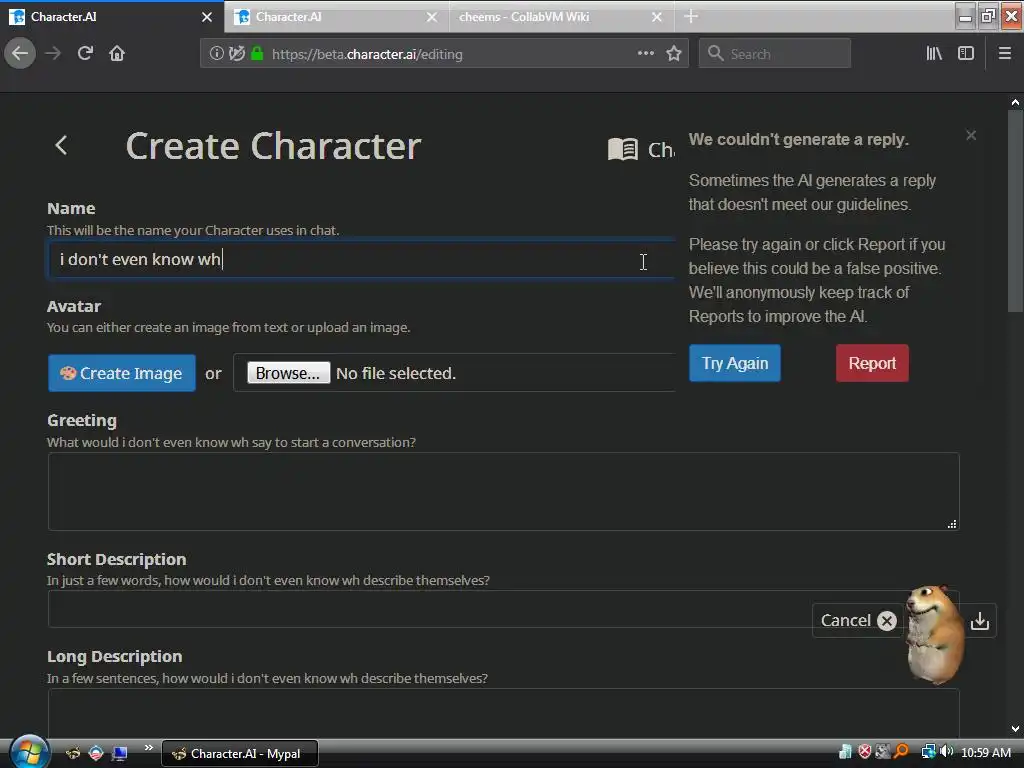Click the Cancel button
This screenshot has height=768, width=1024.
[857, 620]
